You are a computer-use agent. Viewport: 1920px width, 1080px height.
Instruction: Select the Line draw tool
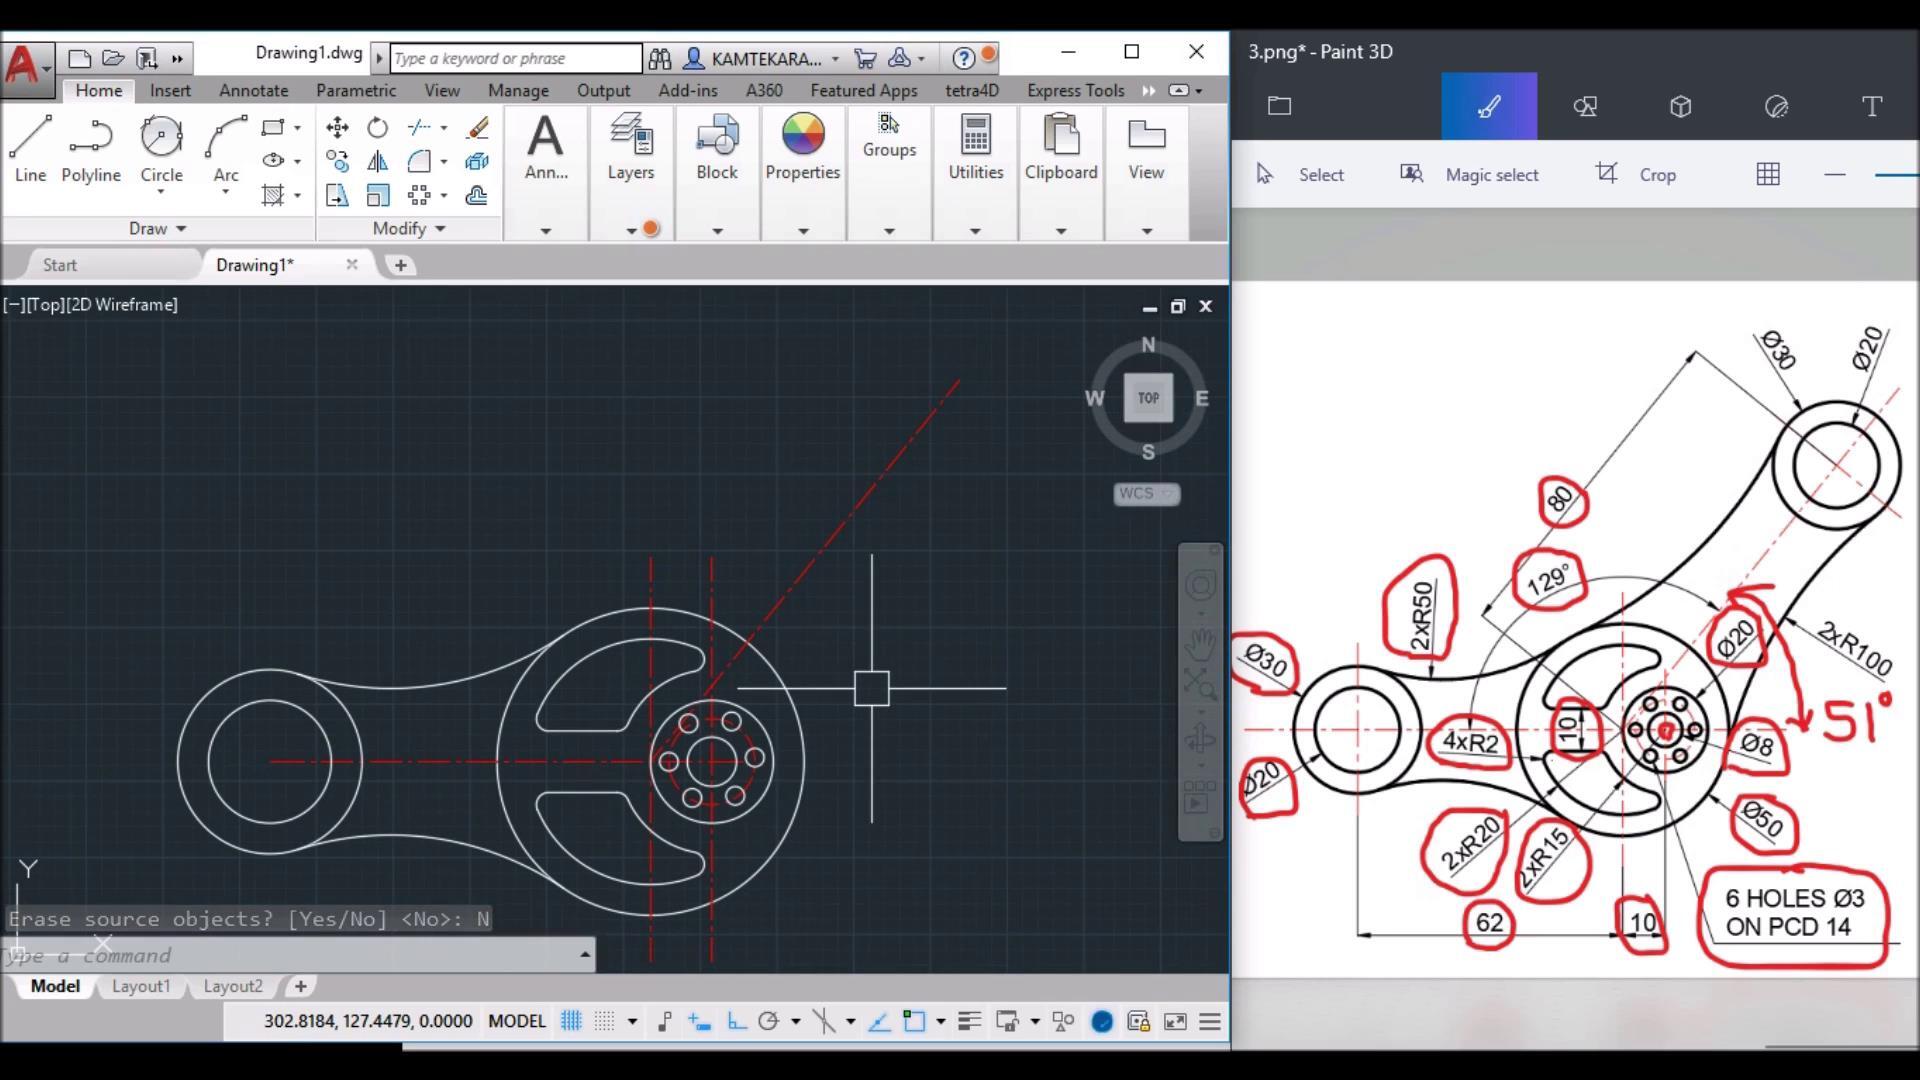tap(30, 148)
